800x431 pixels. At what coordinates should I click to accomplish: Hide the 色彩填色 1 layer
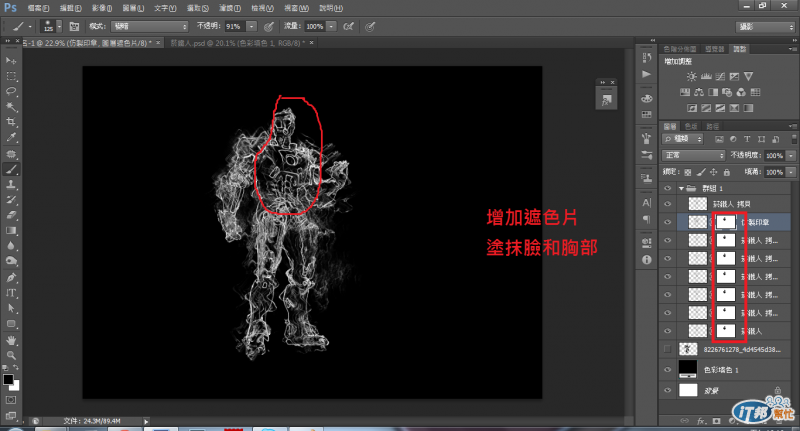click(667, 370)
